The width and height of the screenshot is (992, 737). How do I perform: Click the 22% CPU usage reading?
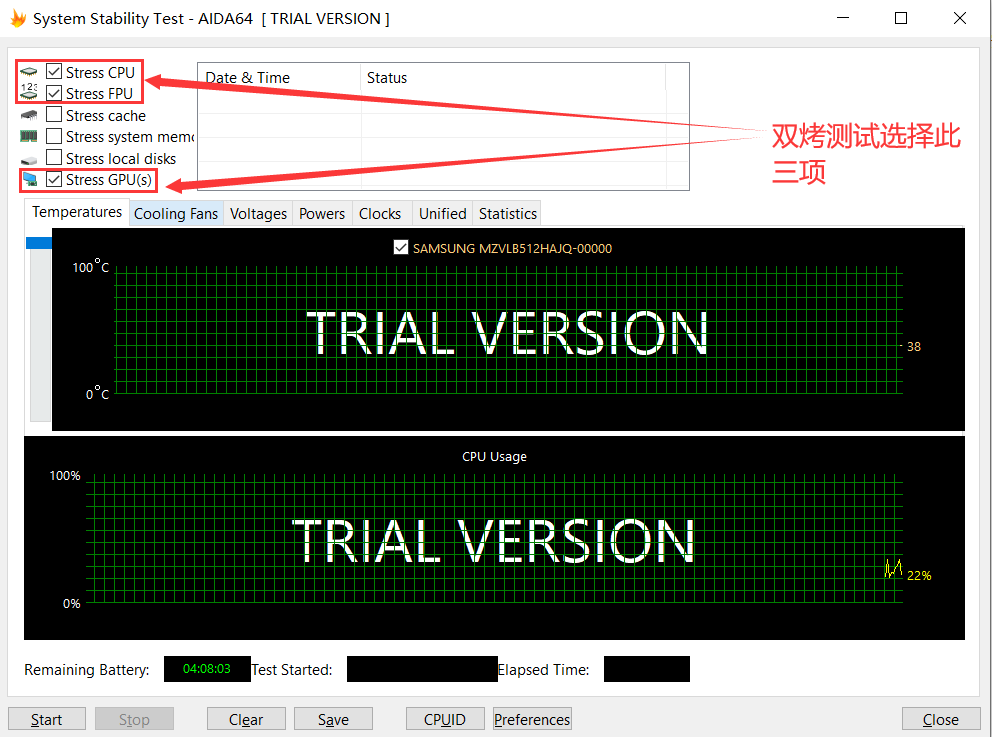(919, 576)
